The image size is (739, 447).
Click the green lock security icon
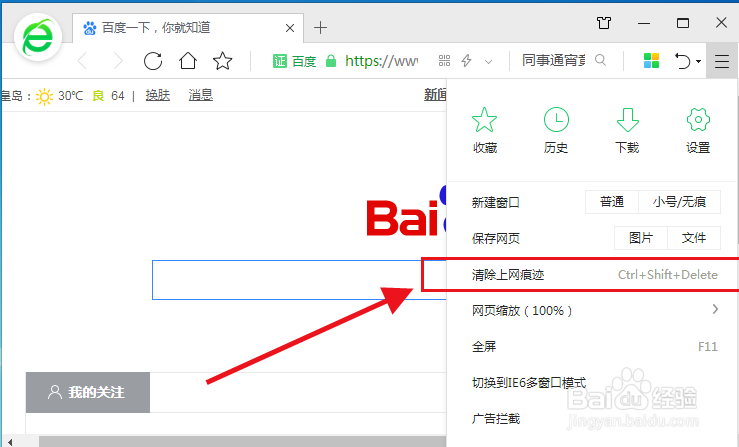331,61
